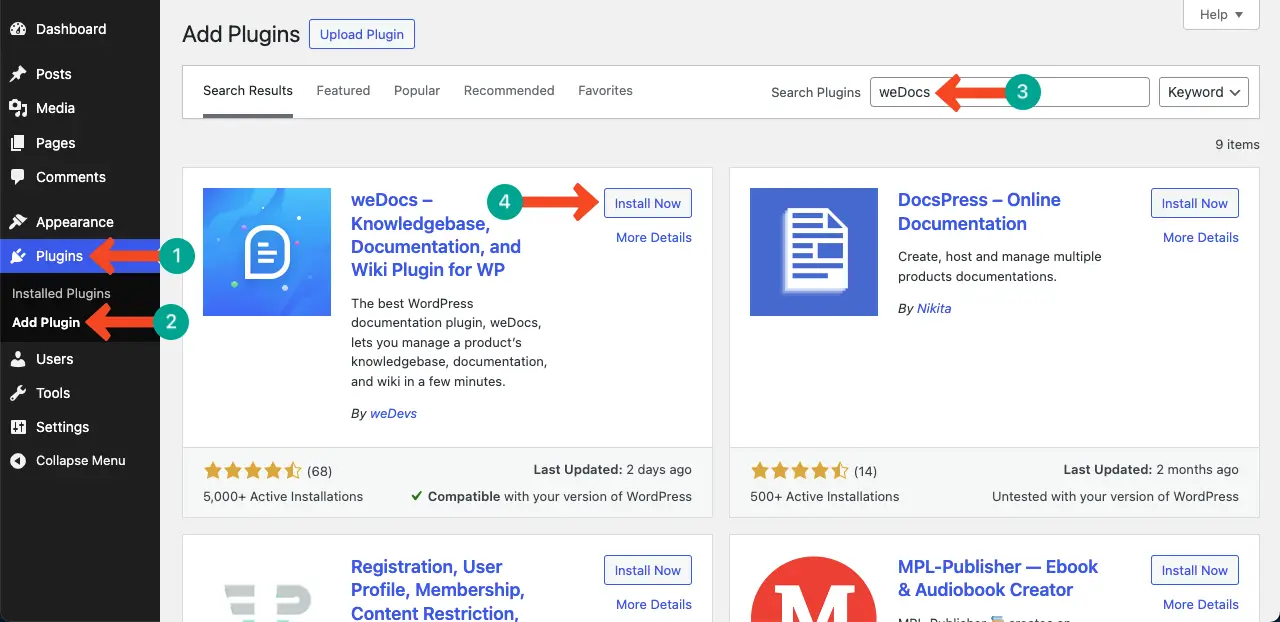
Task: Switch to the Popular tab
Action: coord(417,90)
